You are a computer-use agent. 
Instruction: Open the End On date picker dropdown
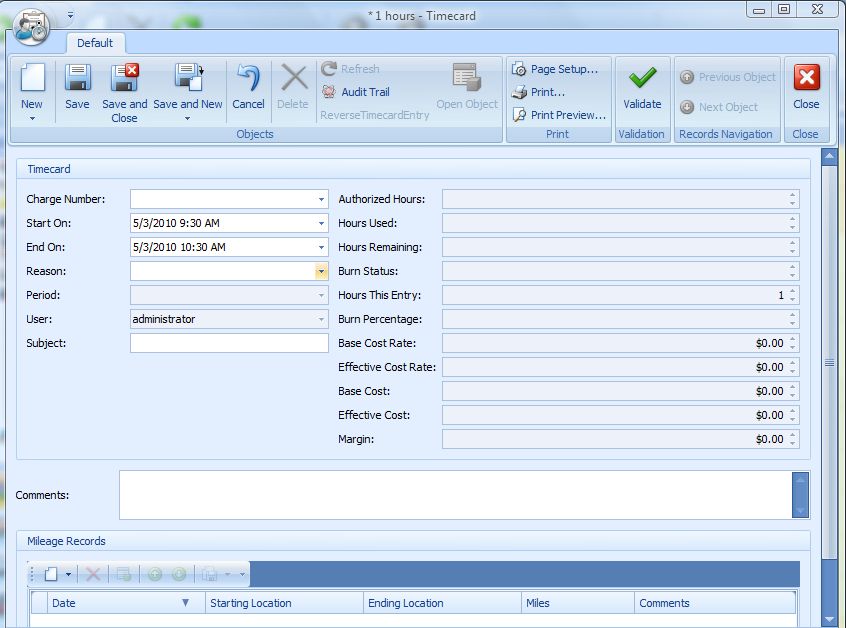(x=321, y=247)
